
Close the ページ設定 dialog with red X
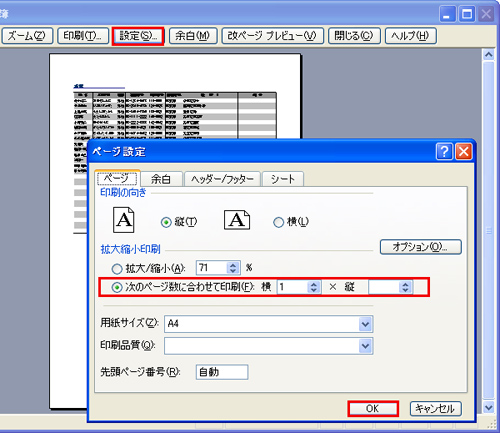coord(464,152)
